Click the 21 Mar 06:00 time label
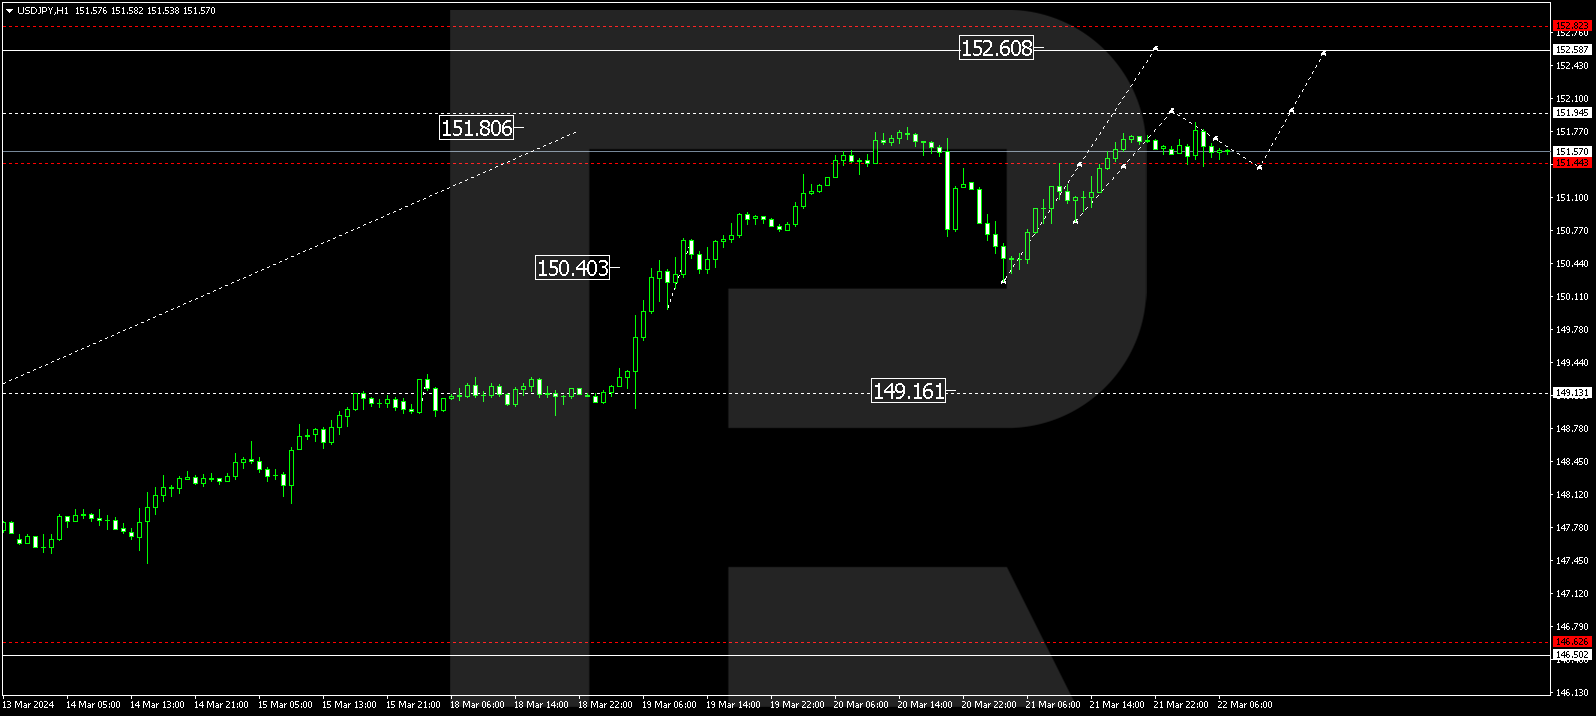 point(1053,705)
